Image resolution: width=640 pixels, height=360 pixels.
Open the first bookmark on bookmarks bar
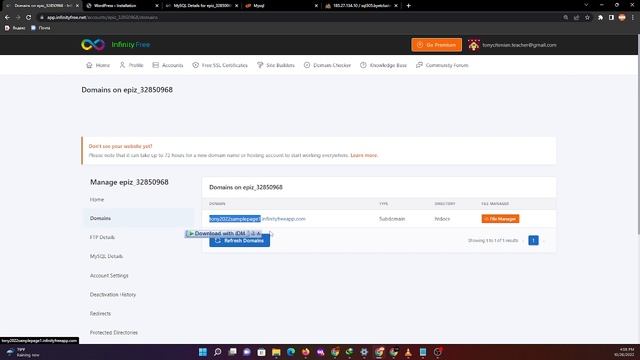tap(16, 28)
